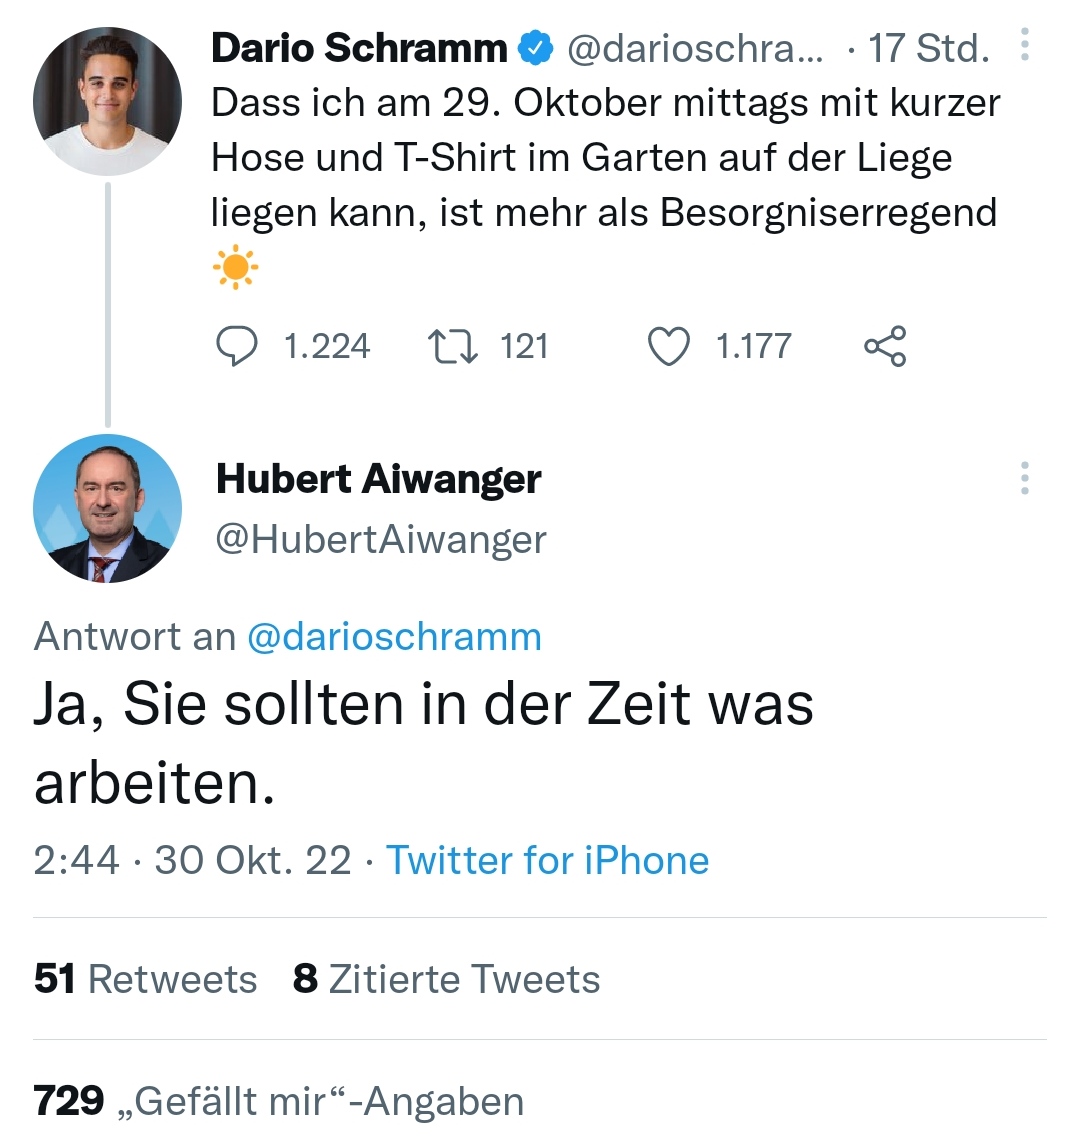Click the '17 Std.' timestamp on Dario's tweet
The height and width of the screenshot is (1147, 1080).
click(x=928, y=48)
